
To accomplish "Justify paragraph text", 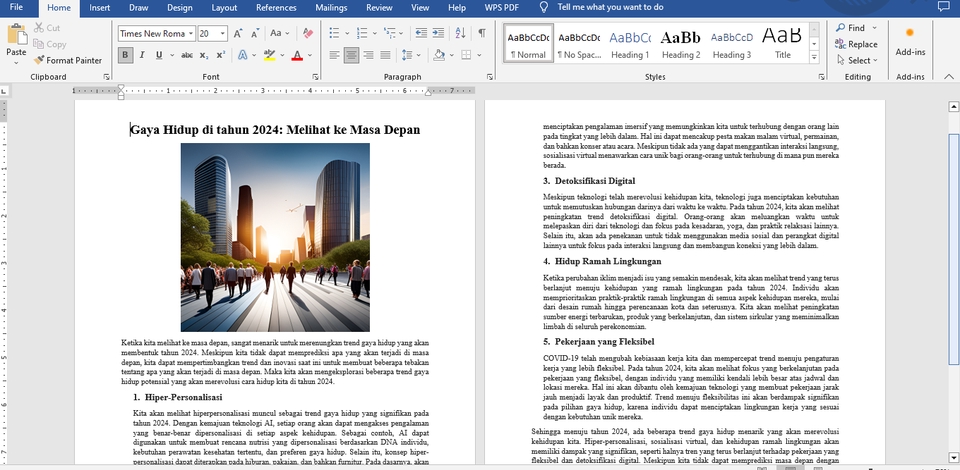I will 385,55.
